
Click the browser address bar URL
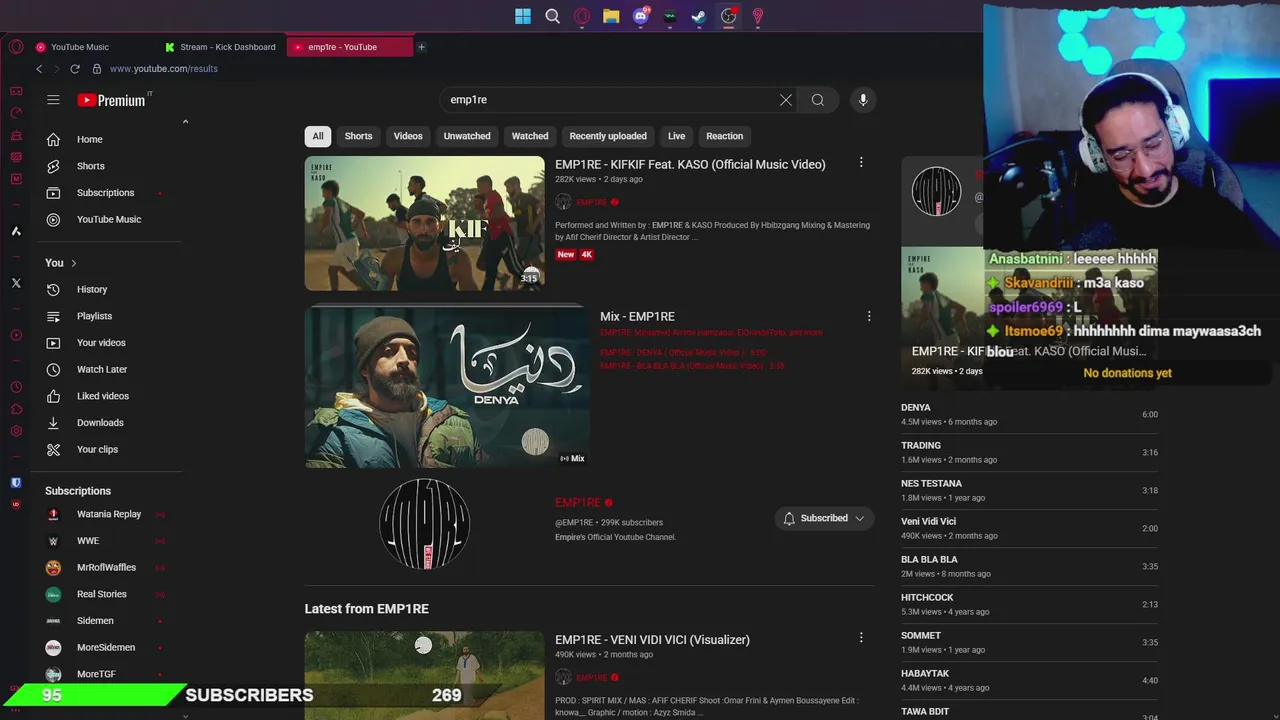coord(164,69)
